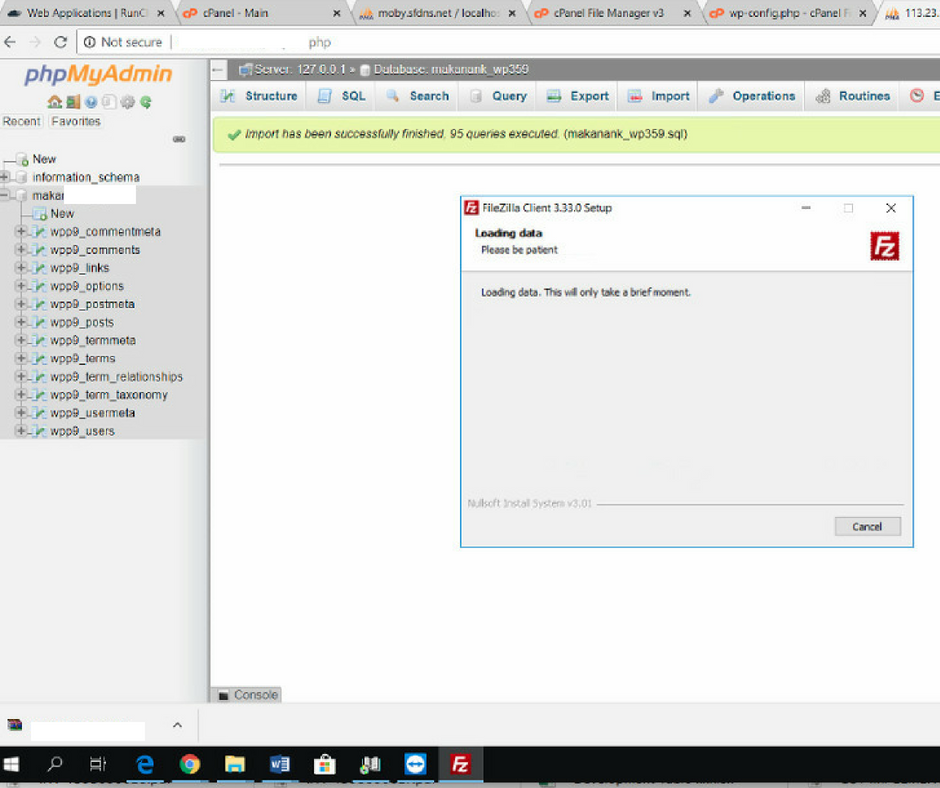Expand wpp9_terms table node
The height and width of the screenshot is (788, 940).
click(x=21, y=358)
